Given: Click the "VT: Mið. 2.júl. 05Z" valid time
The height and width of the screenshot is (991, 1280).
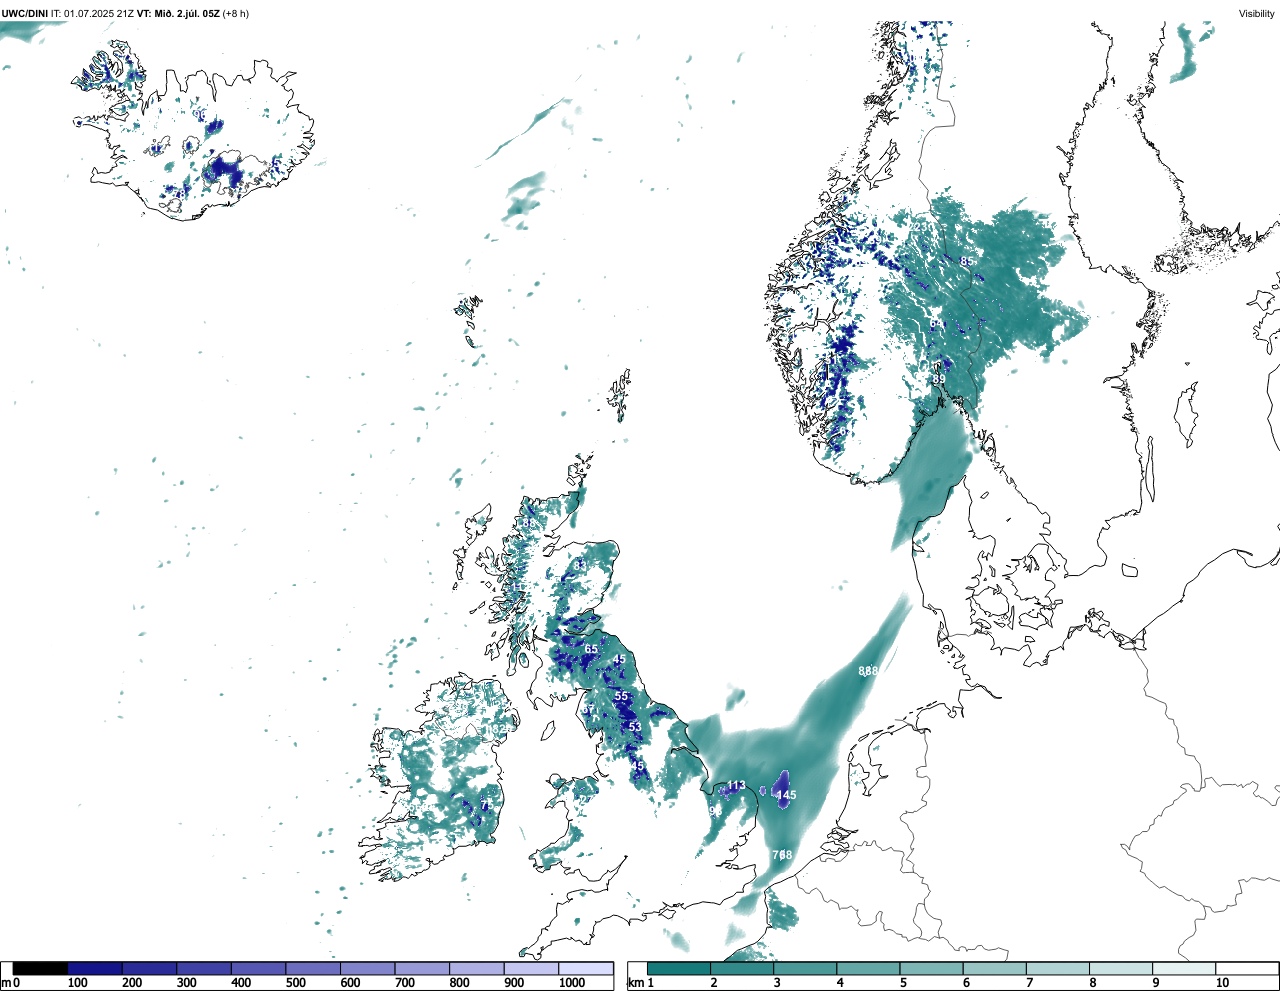Looking at the screenshot, I should [178, 13].
